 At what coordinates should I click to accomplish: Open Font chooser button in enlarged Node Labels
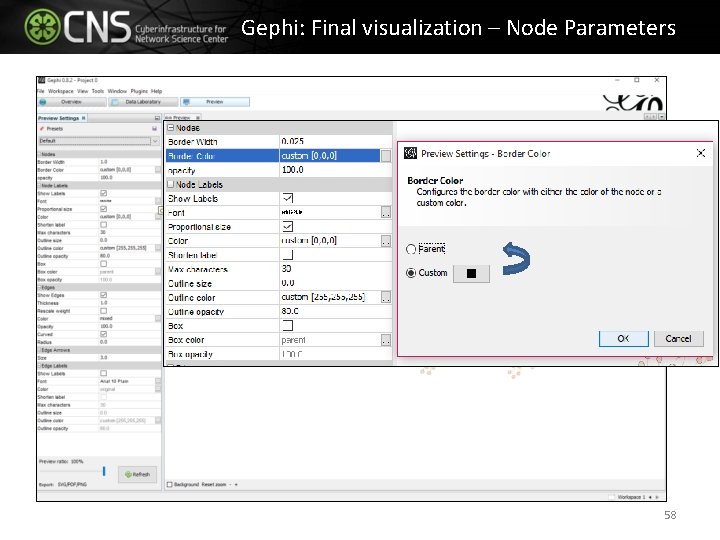386,213
